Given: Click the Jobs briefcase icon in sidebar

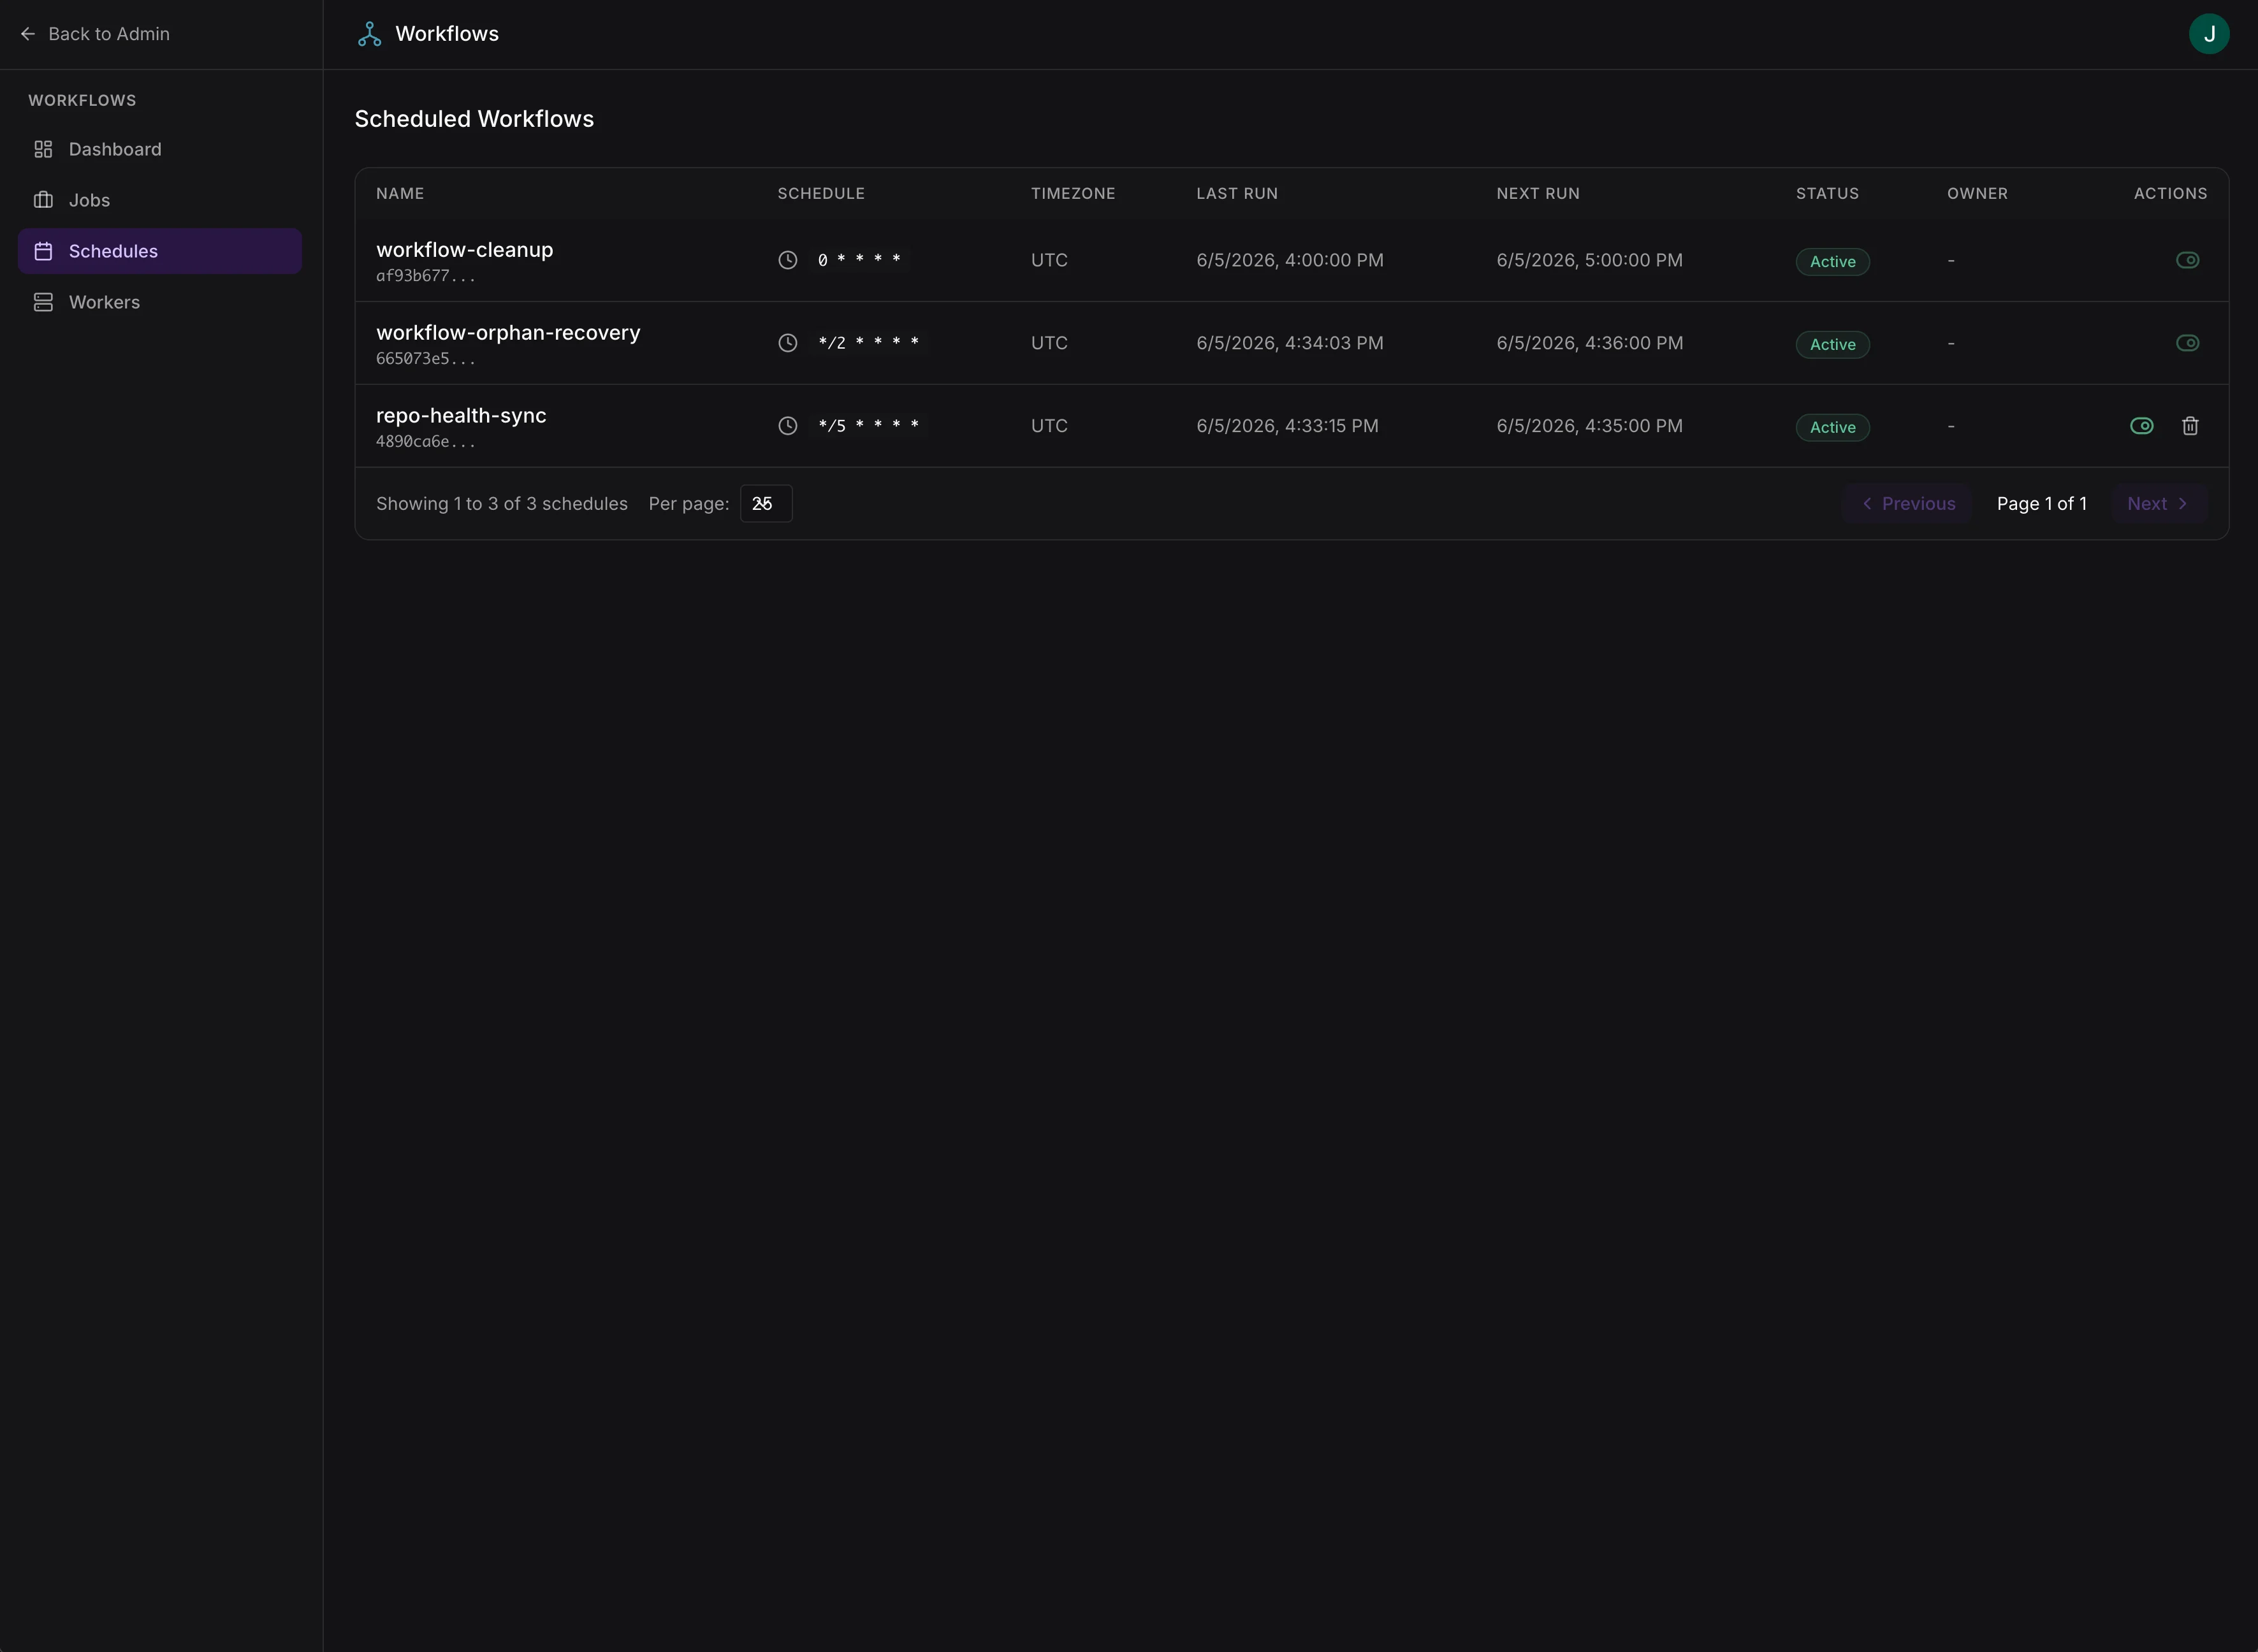Looking at the screenshot, I should click(43, 200).
